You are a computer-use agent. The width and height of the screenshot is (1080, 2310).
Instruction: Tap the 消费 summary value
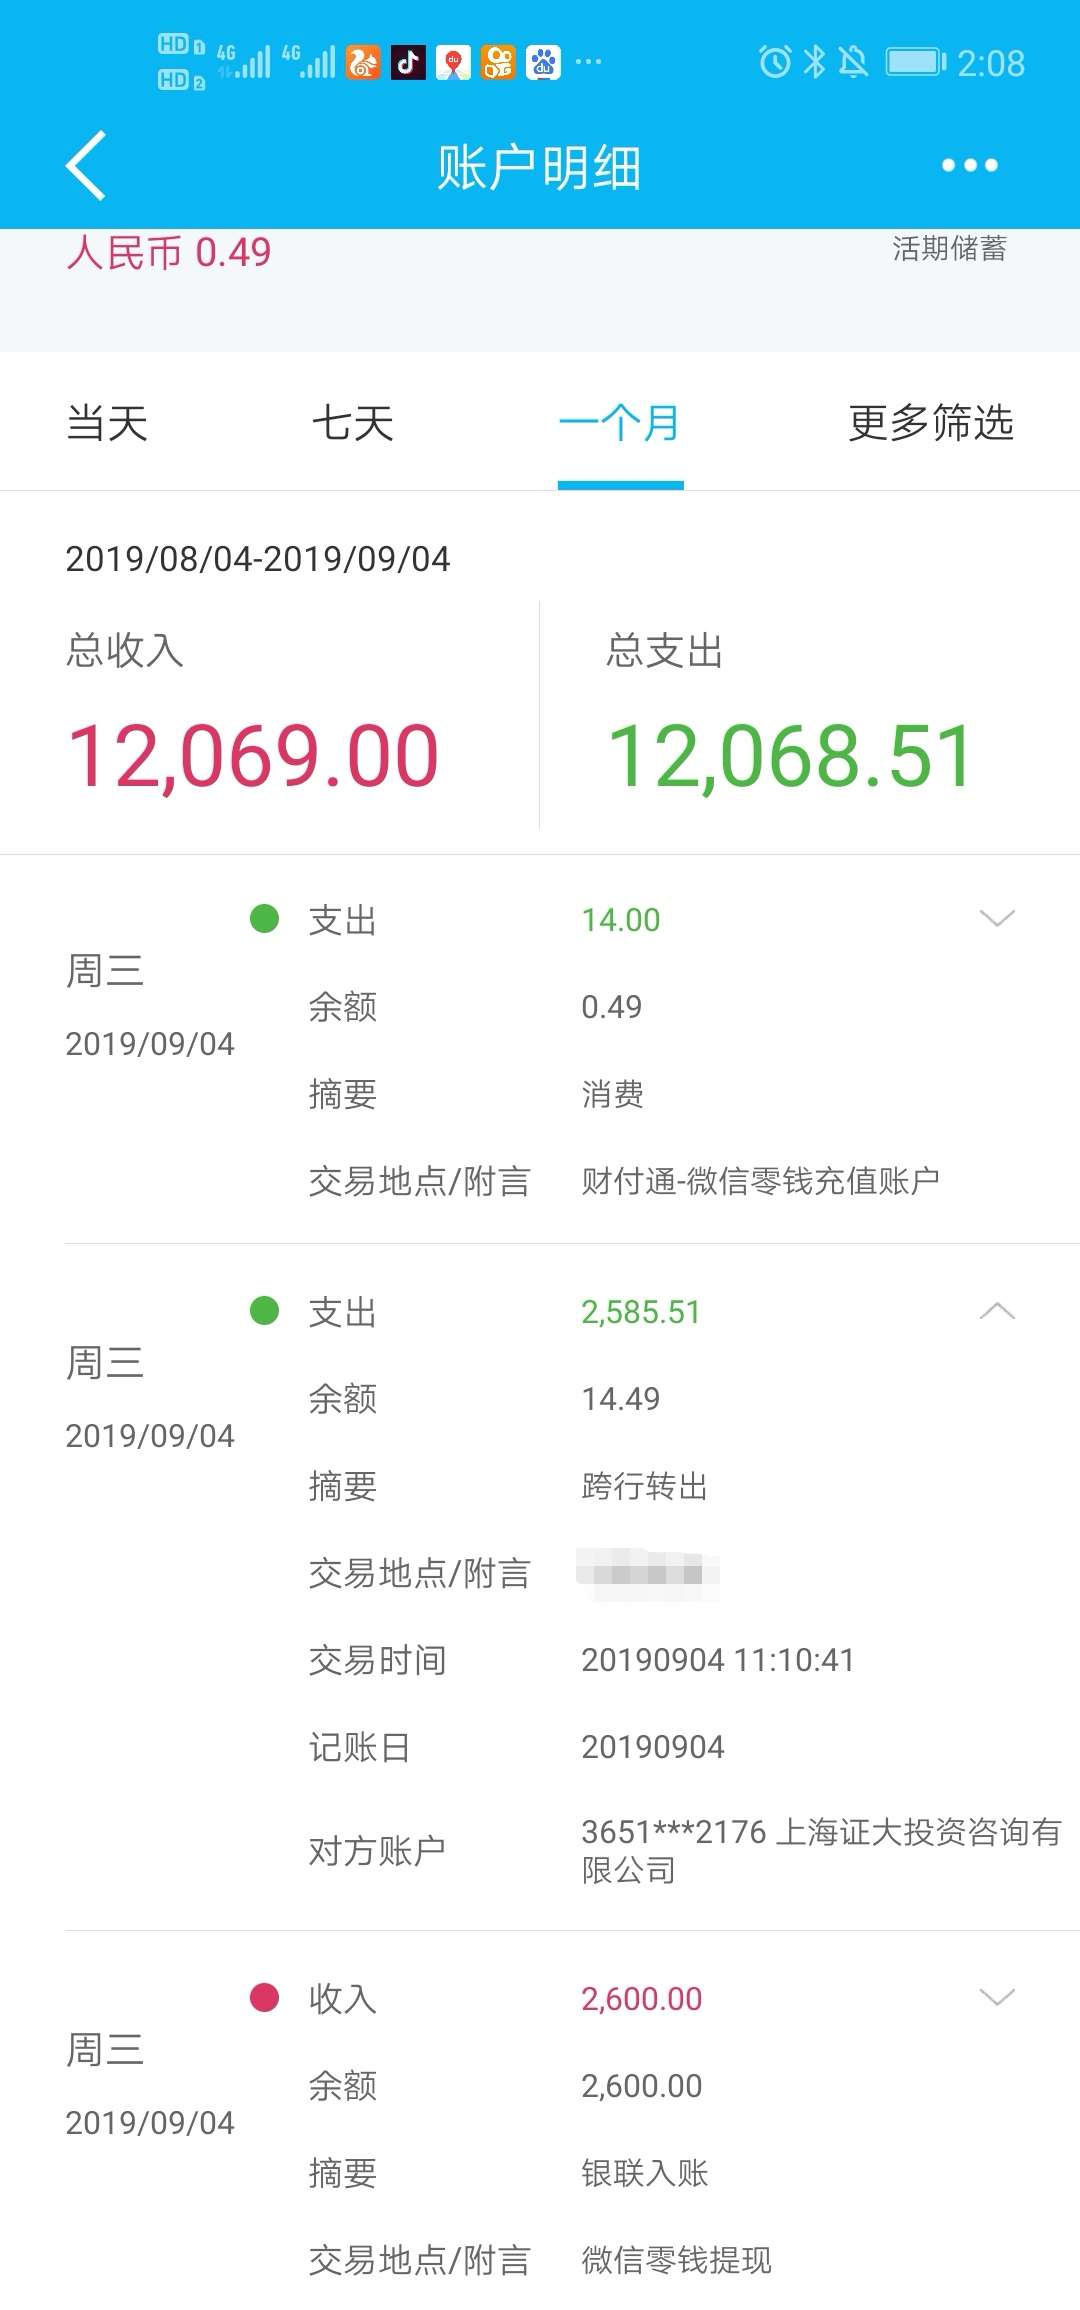point(613,1094)
